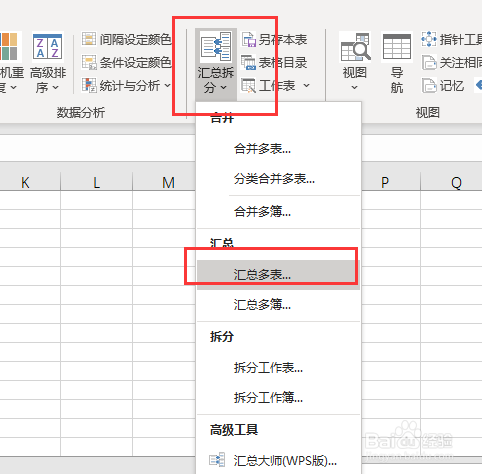Viewport: 482px width, 474px height.
Task: Select column L header
Action: point(96,182)
